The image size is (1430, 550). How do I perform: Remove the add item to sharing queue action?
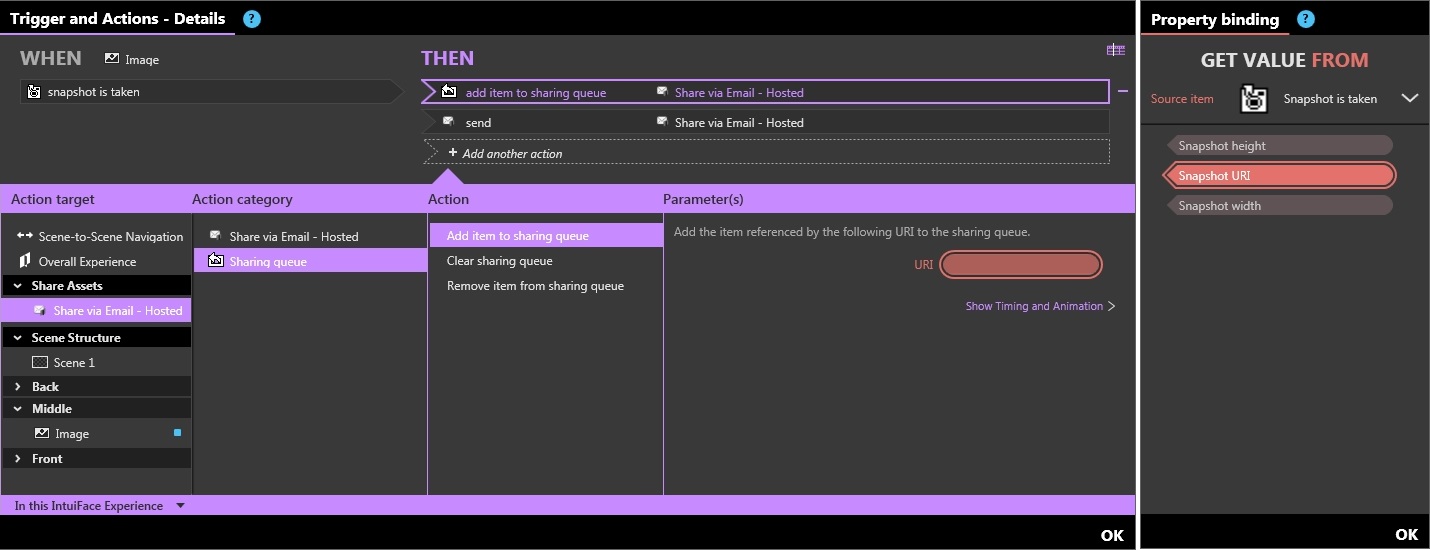1123,92
